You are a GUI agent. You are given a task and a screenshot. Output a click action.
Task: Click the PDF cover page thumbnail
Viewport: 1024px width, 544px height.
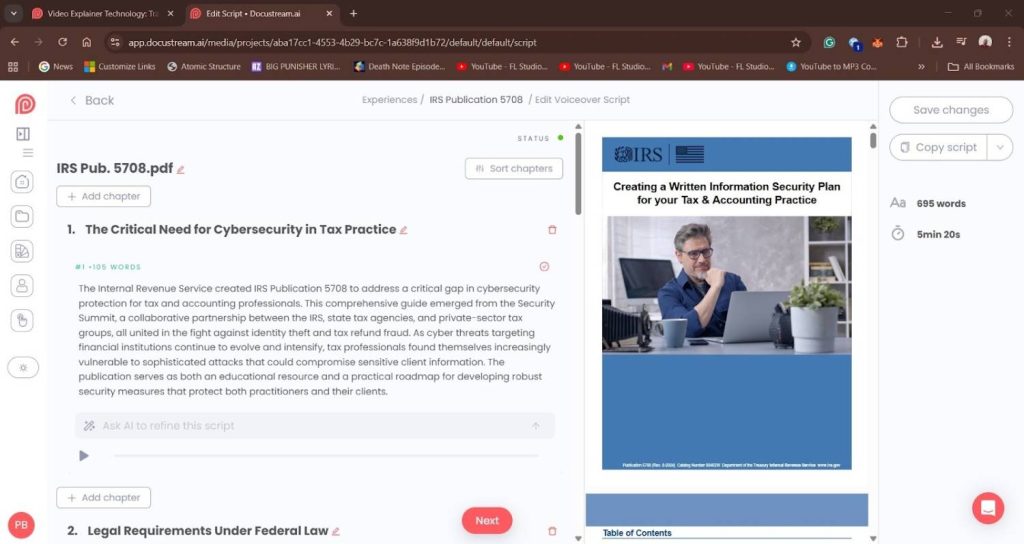click(x=726, y=303)
